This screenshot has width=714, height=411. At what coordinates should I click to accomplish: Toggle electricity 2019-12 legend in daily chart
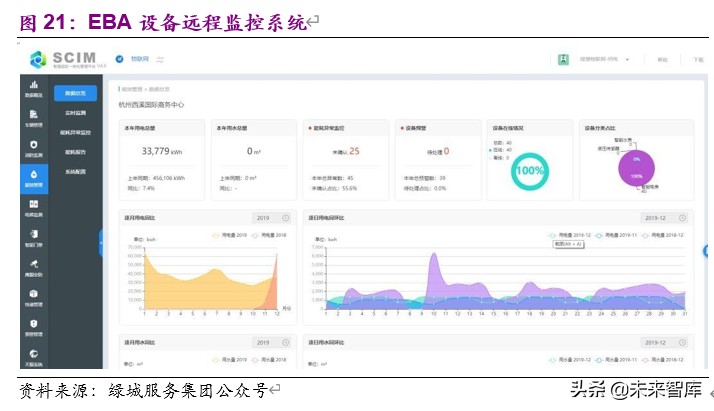570,235
